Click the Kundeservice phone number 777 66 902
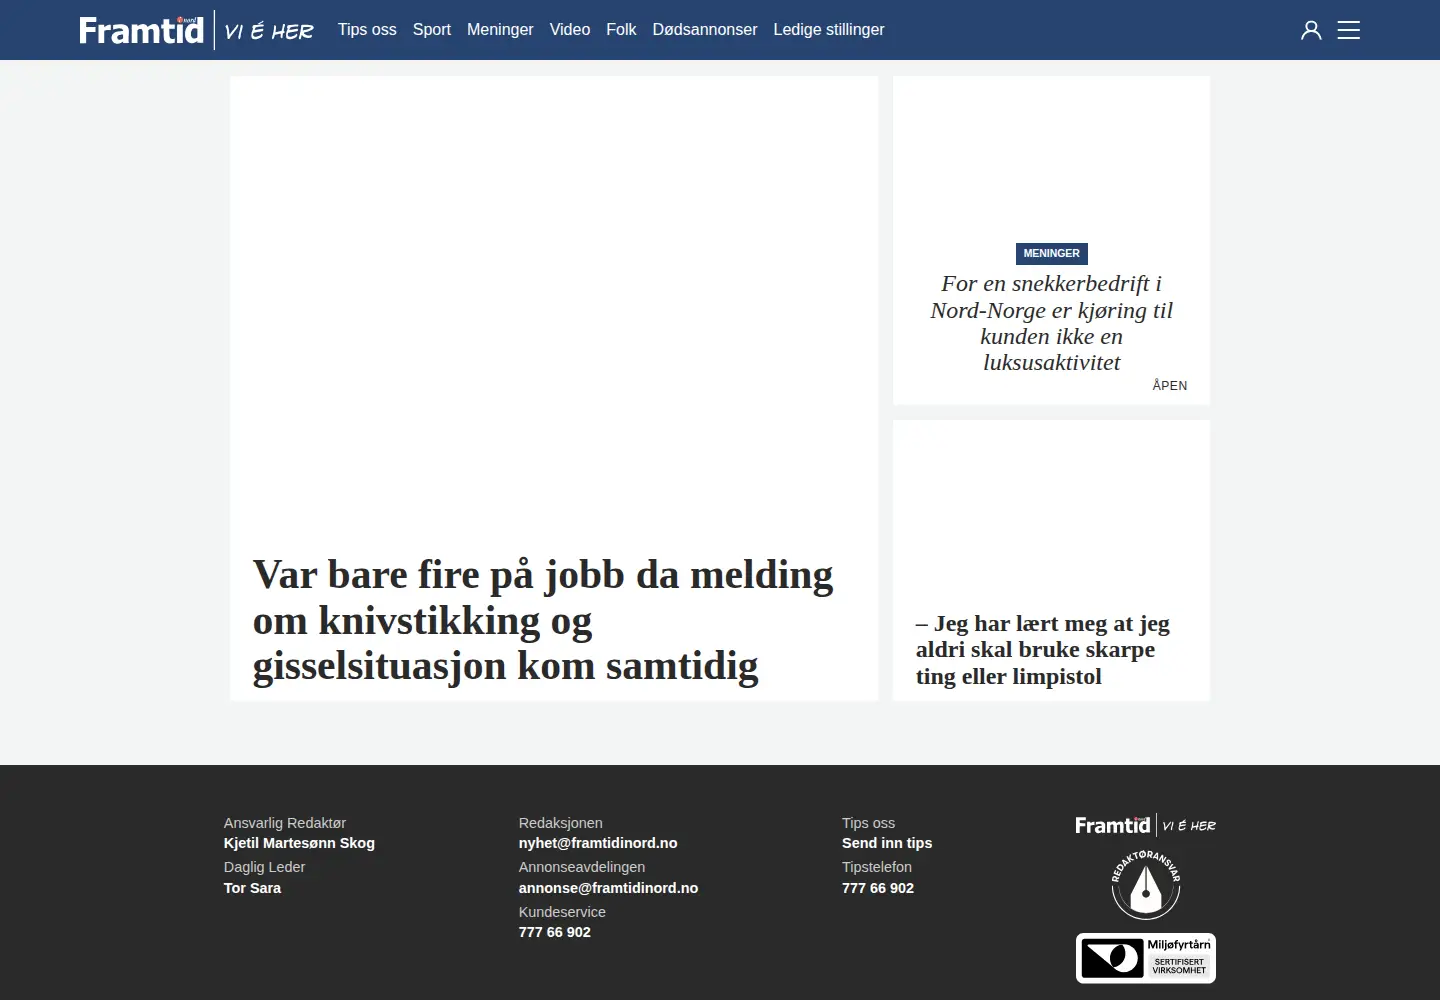This screenshot has width=1440, height=1000. 555,932
